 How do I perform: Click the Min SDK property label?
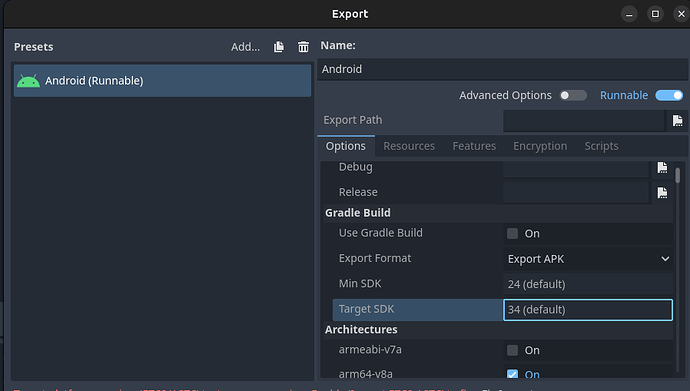point(360,284)
